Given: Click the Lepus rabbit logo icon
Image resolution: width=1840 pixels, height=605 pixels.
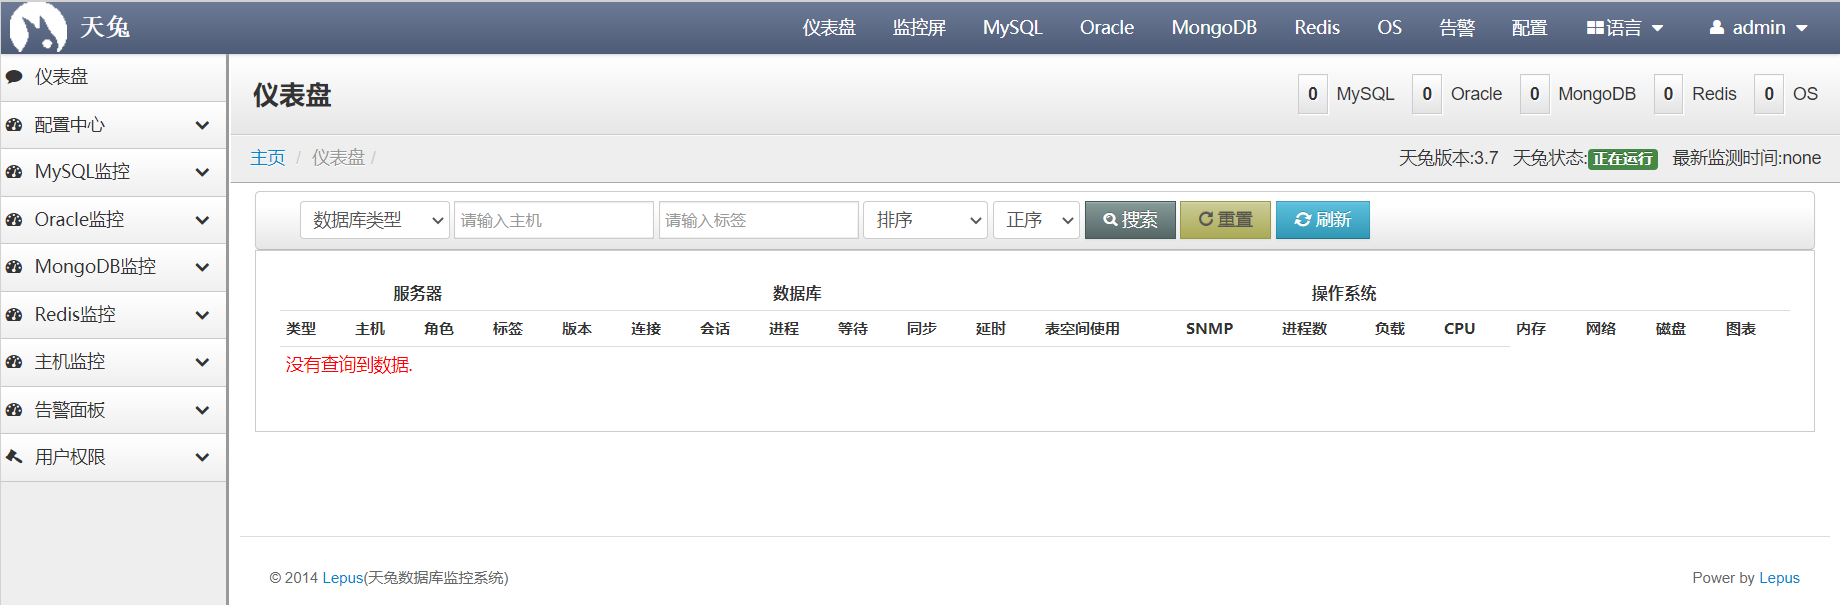Looking at the screenshot, I should click(x=38, y=27).
